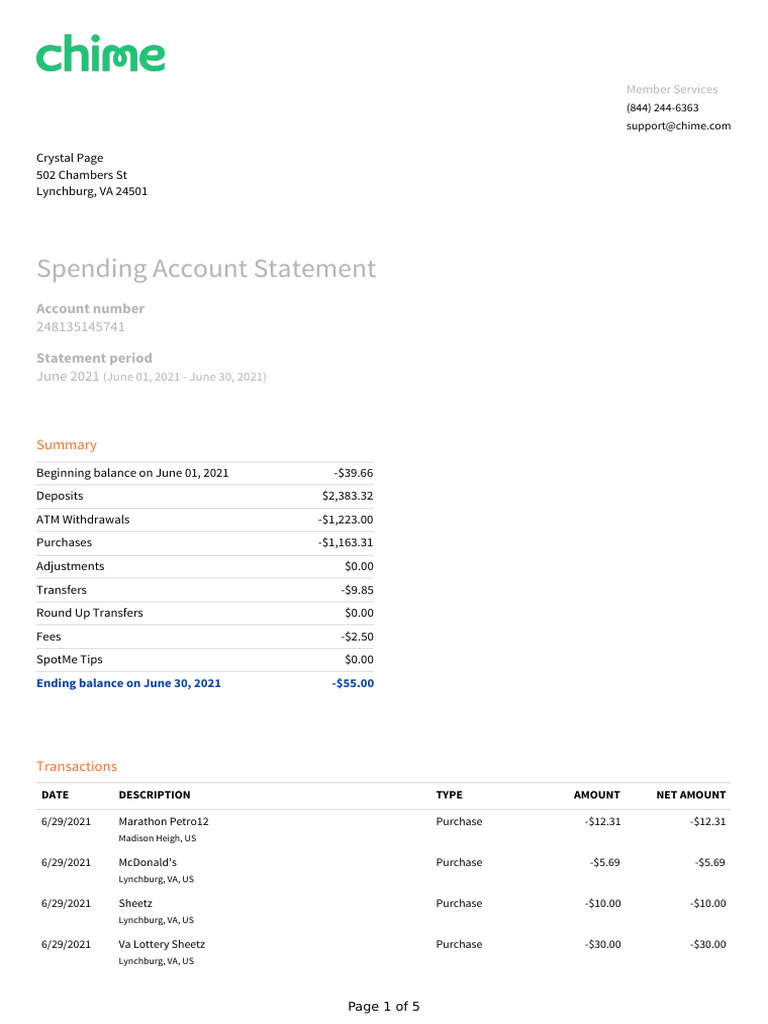The height and width of the screenshot is (1024, 768).
Task: Click the Spending Account Statement title
Action: pos(206,269)
